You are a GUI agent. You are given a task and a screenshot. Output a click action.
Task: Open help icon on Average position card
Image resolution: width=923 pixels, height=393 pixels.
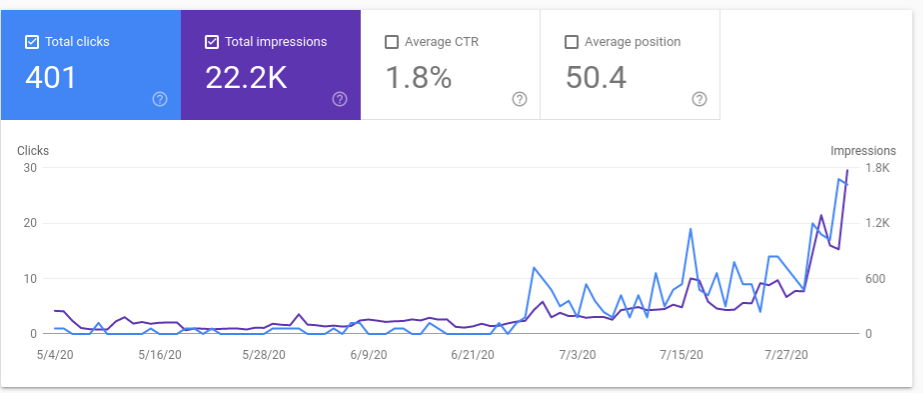(x=699, y=99)
